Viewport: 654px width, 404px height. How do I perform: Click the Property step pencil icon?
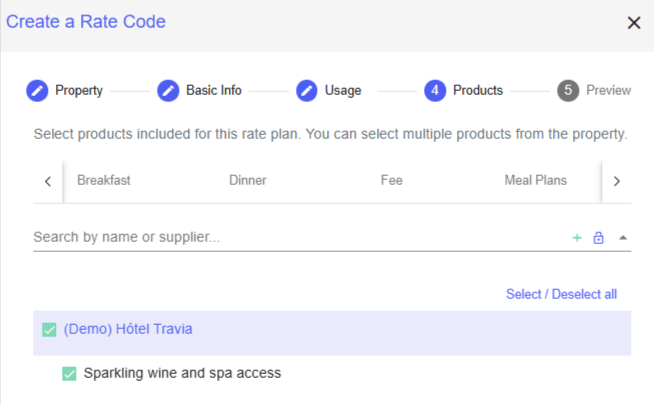pyautogui.click(x=37, y=90)
